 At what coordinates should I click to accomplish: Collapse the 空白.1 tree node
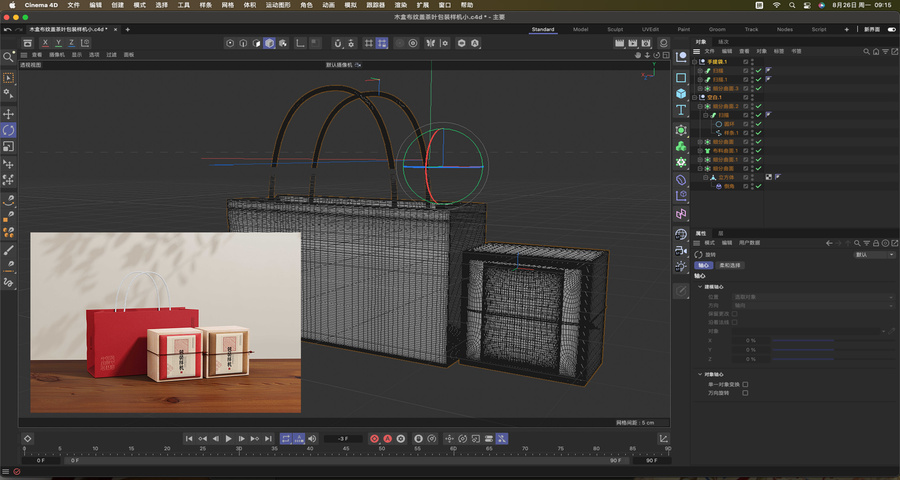pyautogui.click(x=695, y=98)
